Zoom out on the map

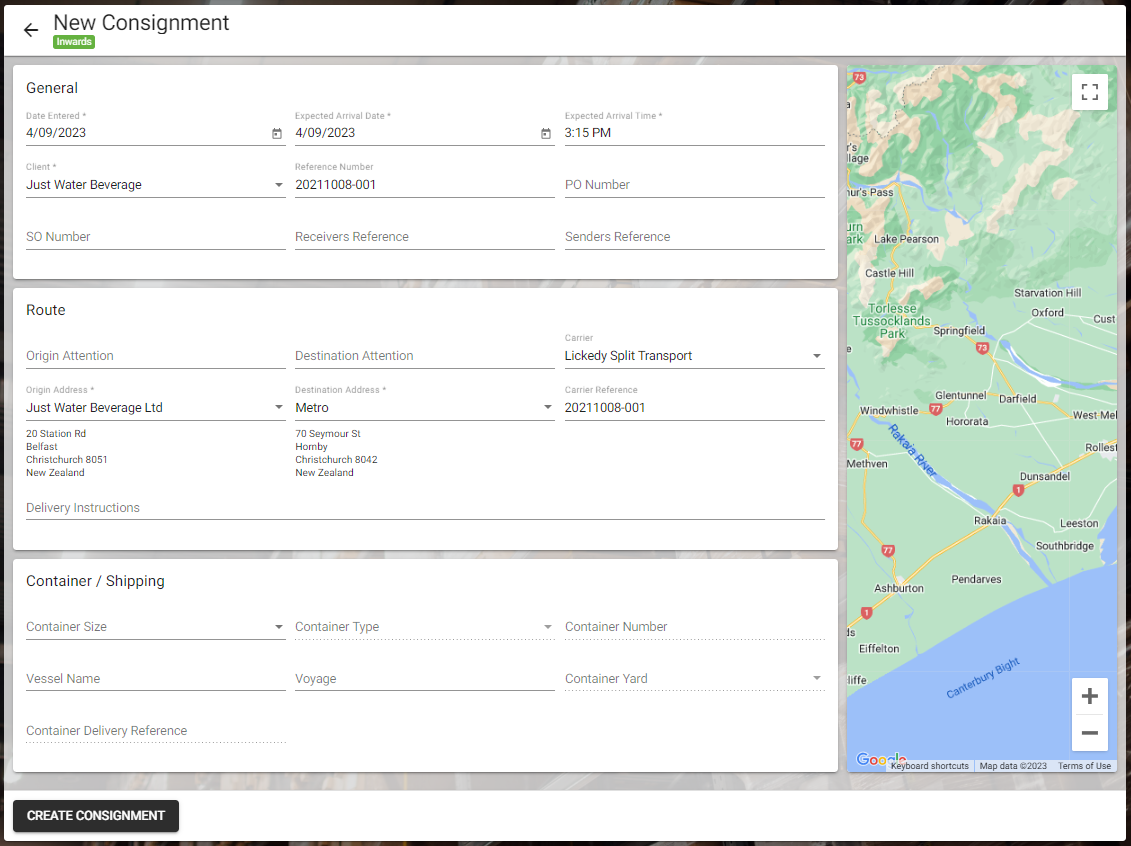[1090, 733]
